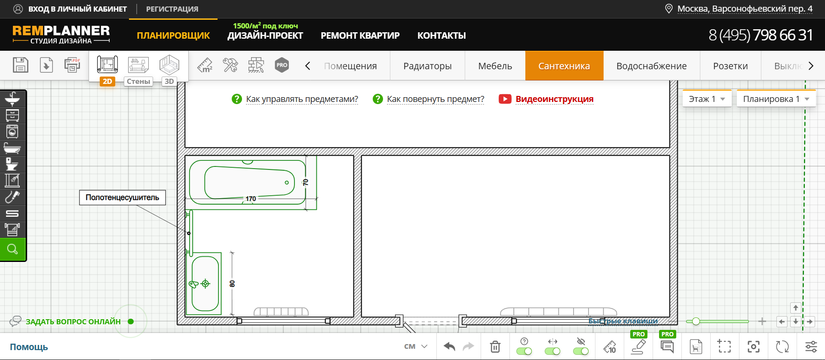Select the bathtub category icon
Screen dimensions: 825x360
coord(12,148)
